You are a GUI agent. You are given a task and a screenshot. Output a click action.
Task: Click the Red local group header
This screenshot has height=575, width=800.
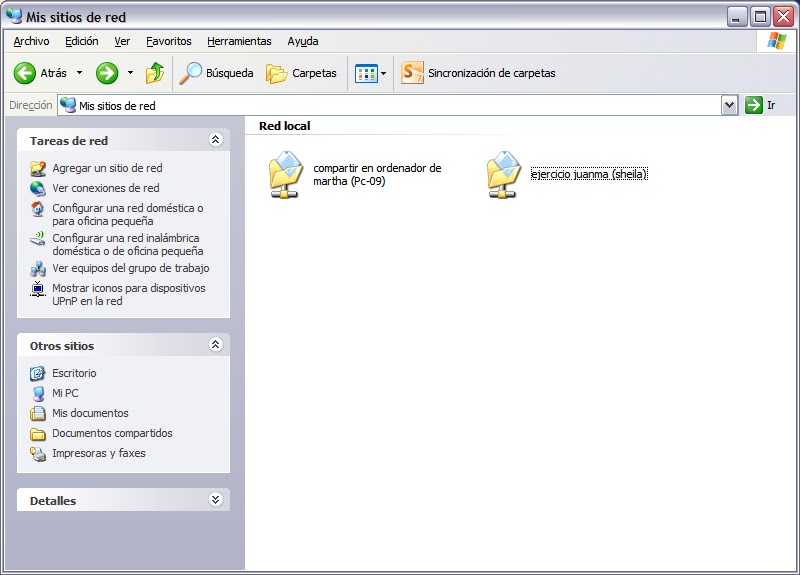click(x=285, y=126)
